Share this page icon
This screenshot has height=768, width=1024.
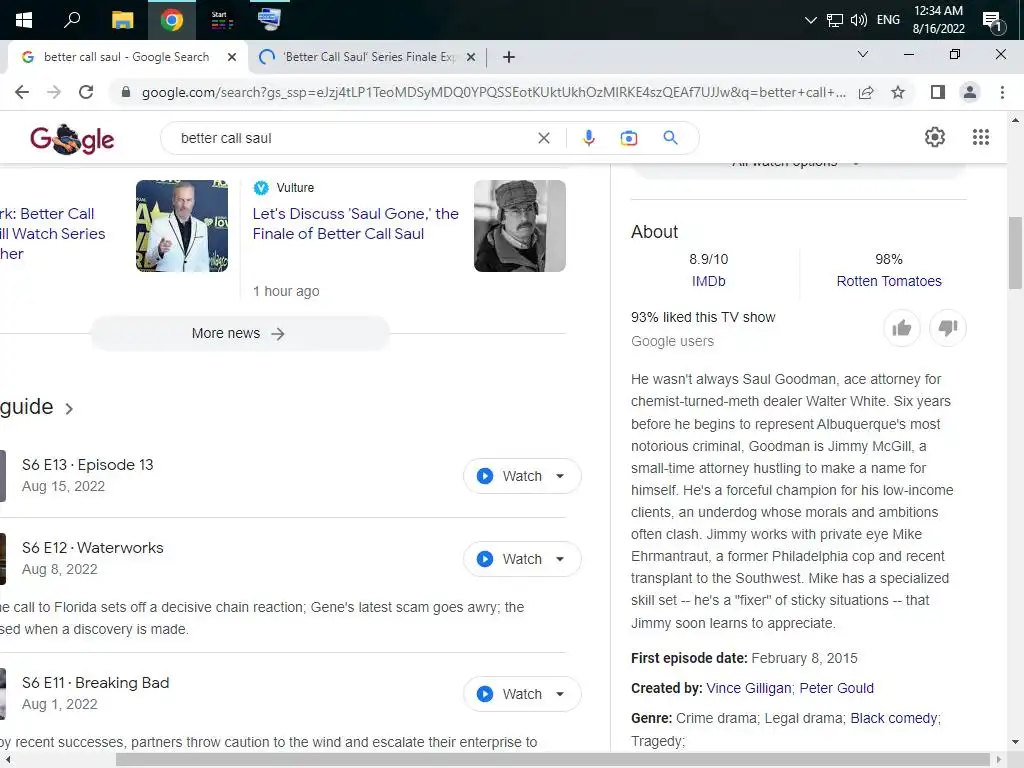(866, 93)
